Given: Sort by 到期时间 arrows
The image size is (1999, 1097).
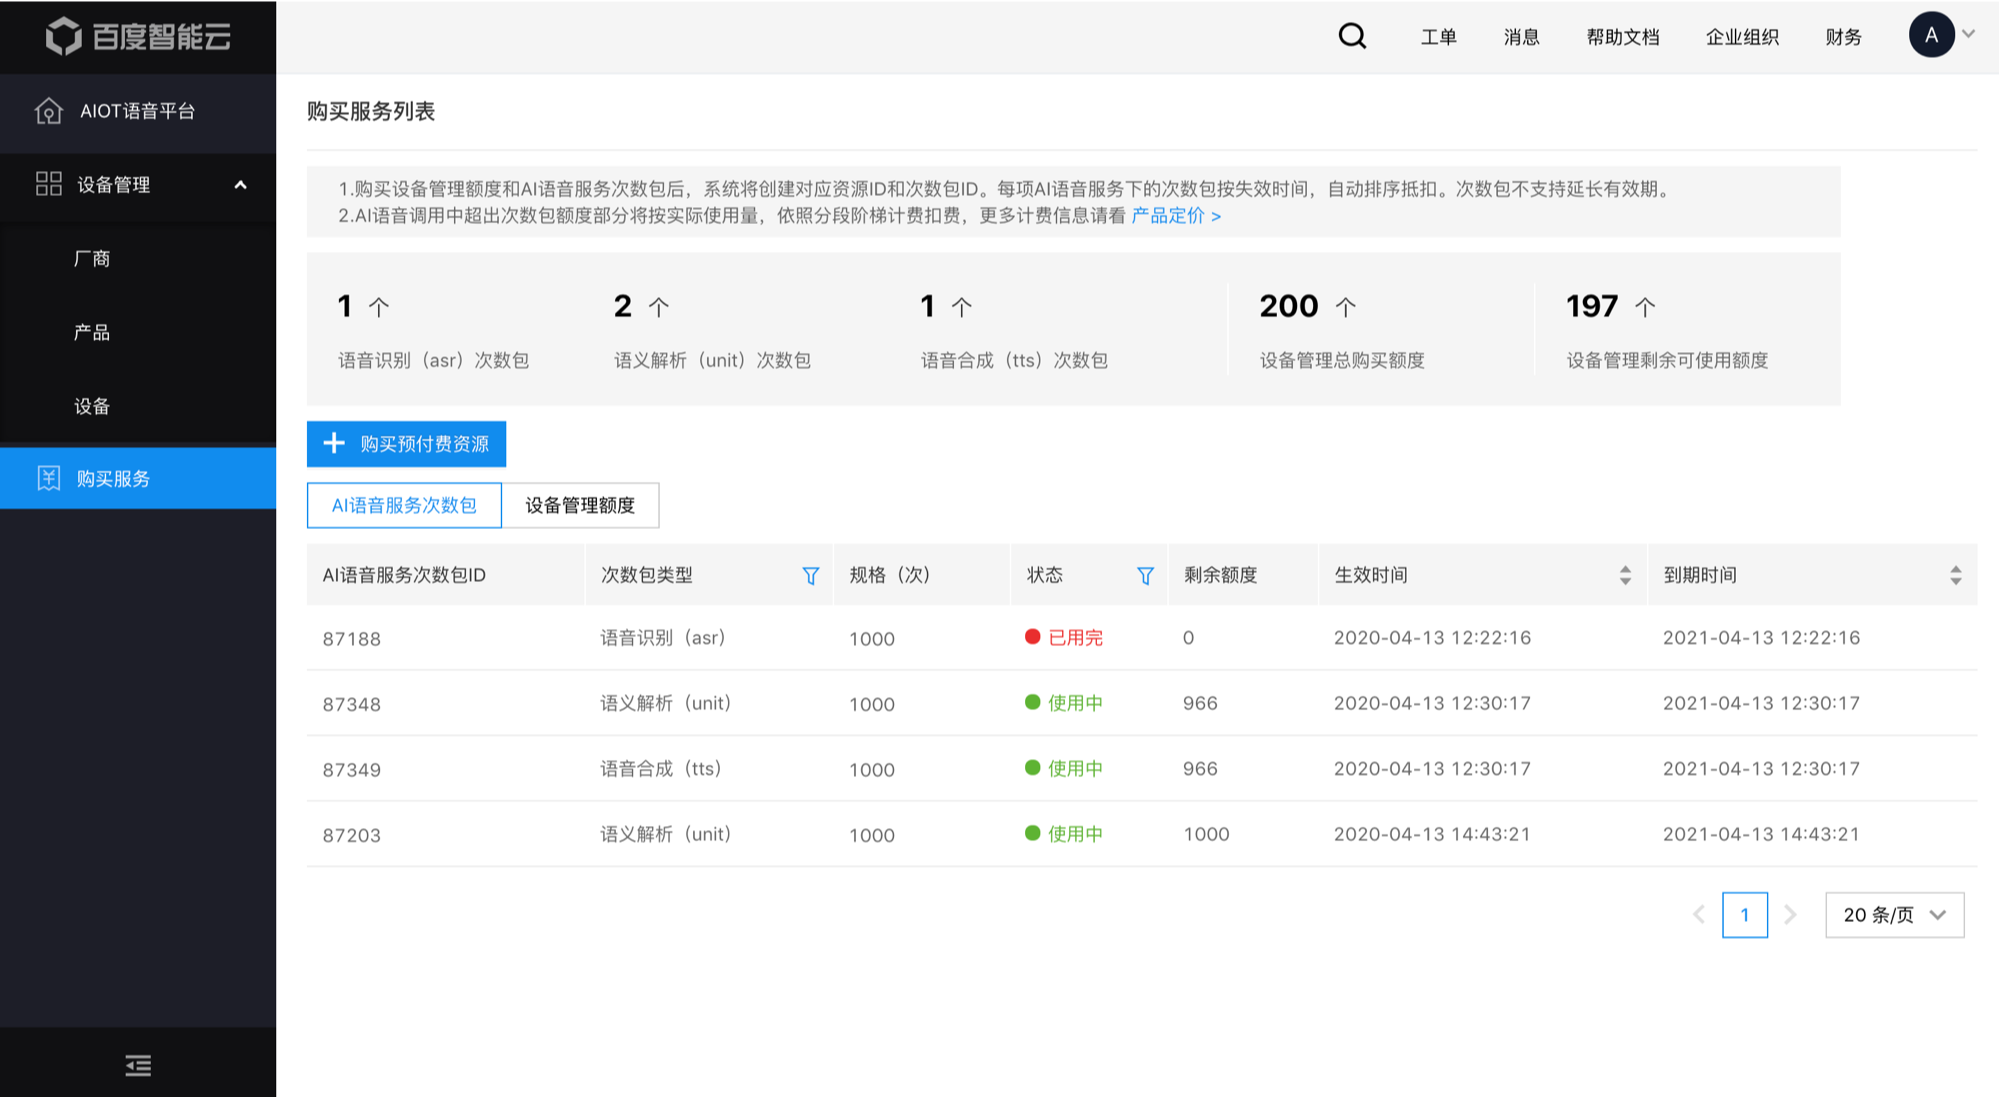Looking at the screenshot, I should (1955, 575).
